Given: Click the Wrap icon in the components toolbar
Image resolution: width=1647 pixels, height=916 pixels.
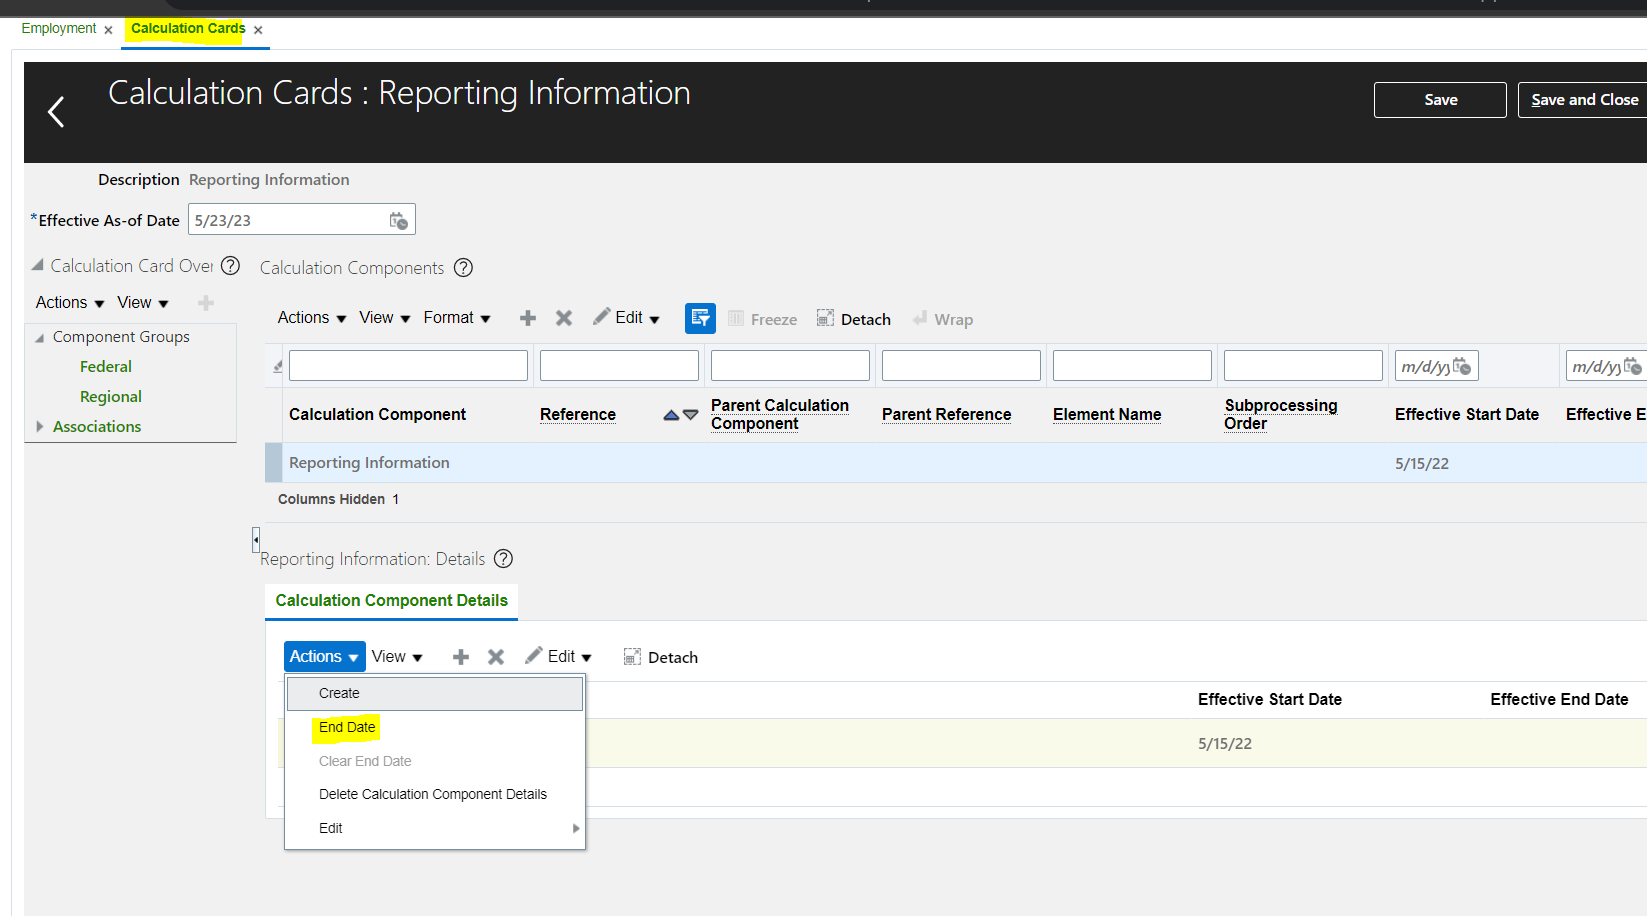Looking at the screenshot, I should coord(943,318).
